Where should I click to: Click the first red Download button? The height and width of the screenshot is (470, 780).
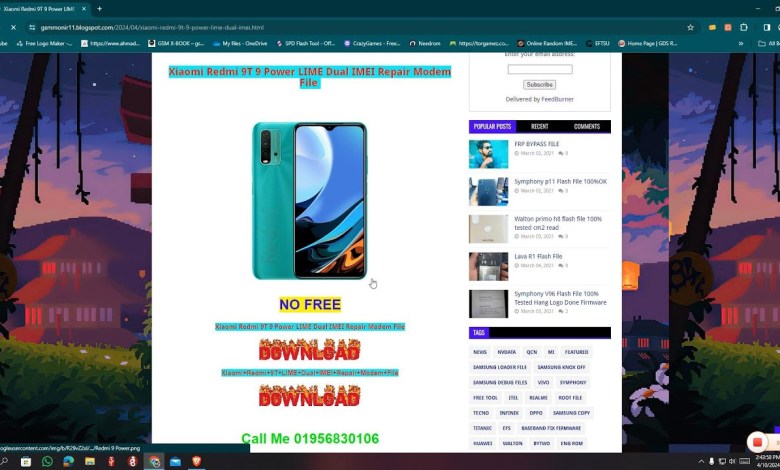pos(309,350)
